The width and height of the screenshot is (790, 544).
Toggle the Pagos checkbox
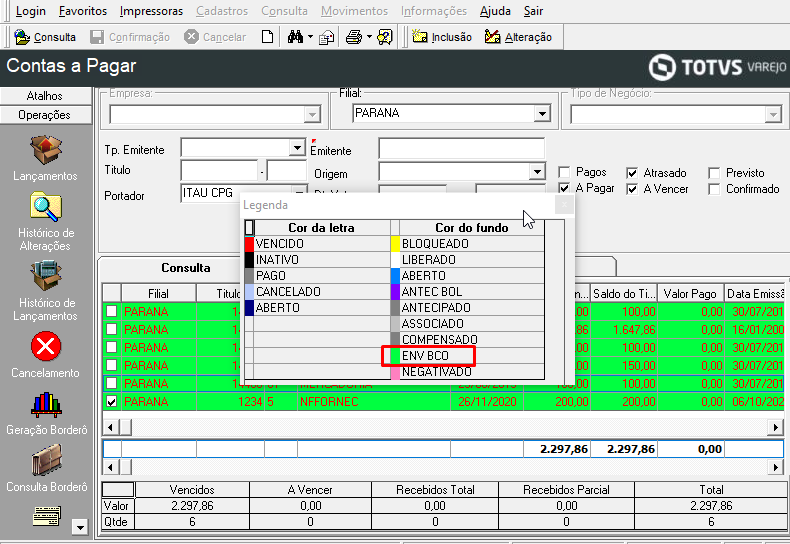[564, 173]
